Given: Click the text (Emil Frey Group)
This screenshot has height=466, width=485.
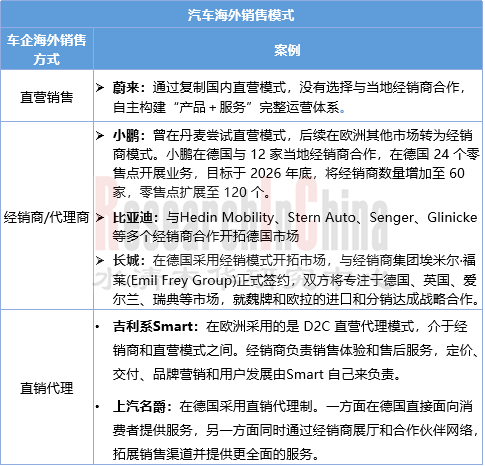Looking at the screenshot, I should [x=181, y=280].
